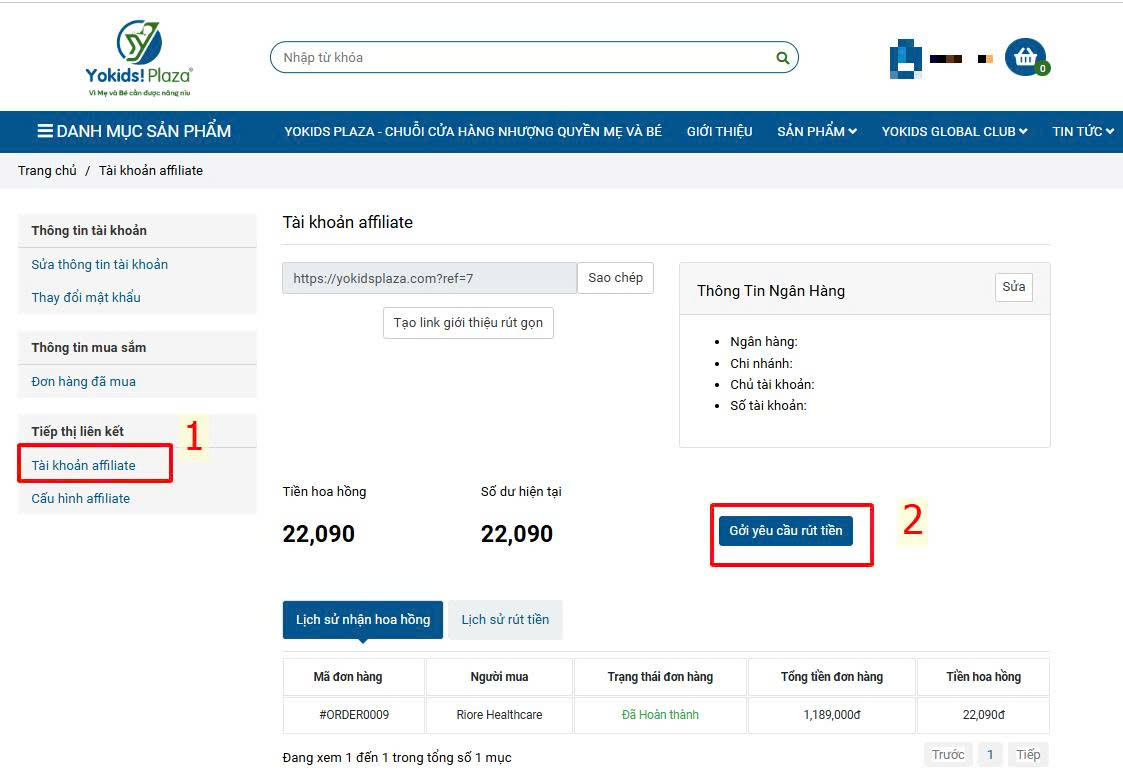This screenshot has width=1123, height=778.
Task: Open the shopping cart icon
Action: click(1025, 58)
